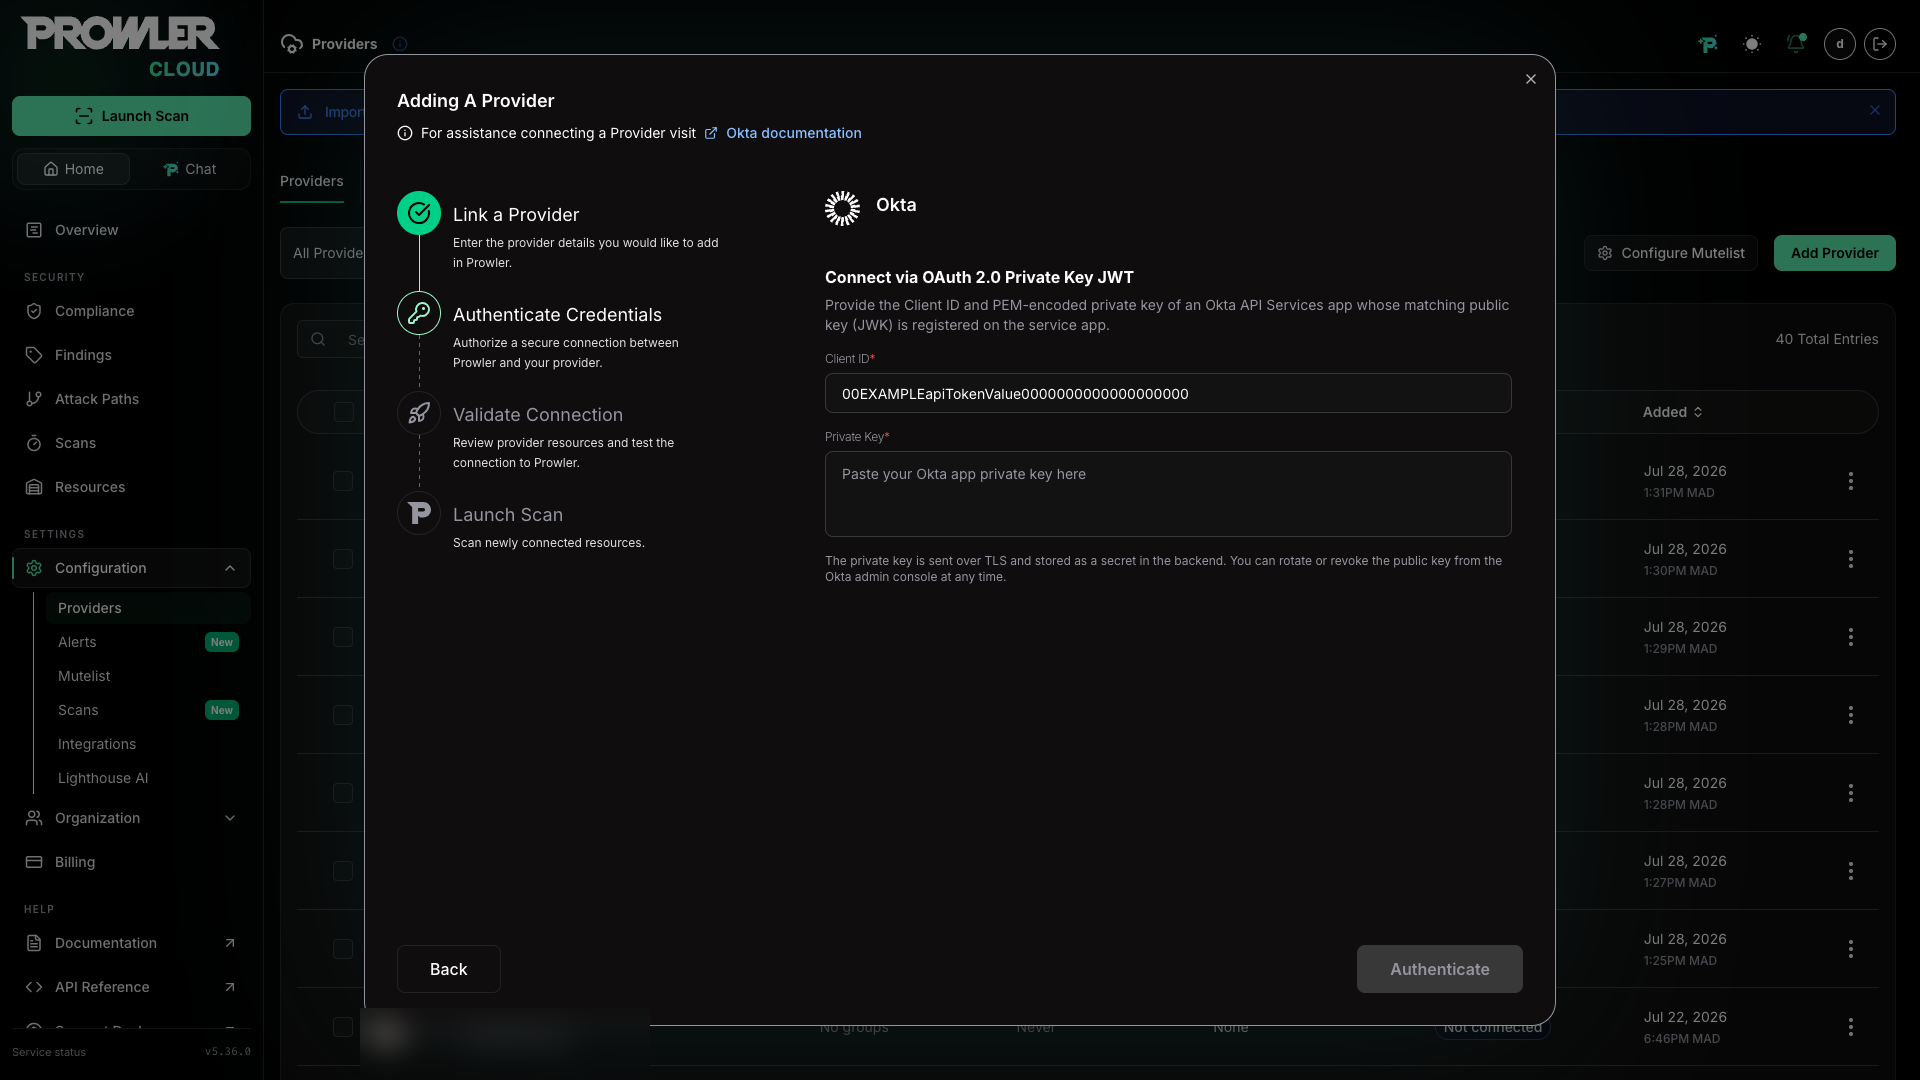Screen dimensions: 1920x1080
Task: Click the sign out icon
Action: [x=1880, y=44]
